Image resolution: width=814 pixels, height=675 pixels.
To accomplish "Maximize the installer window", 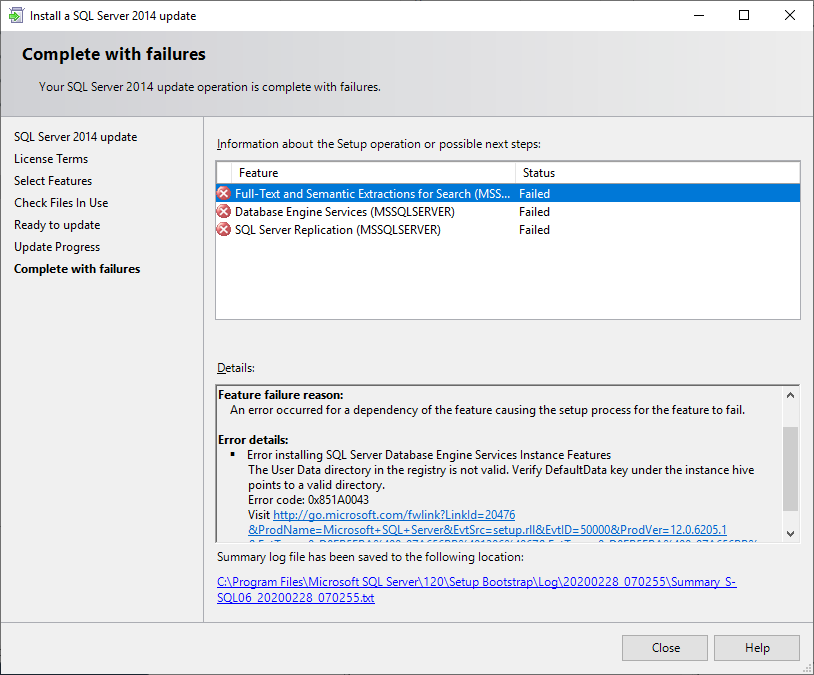I will [744, 16].
